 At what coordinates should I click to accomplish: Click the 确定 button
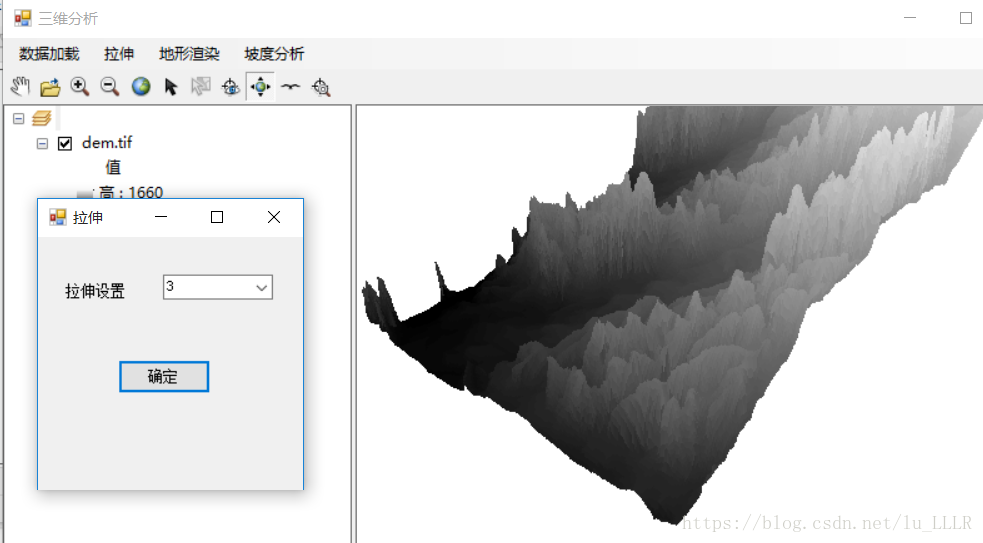click(x=164, y=376)
